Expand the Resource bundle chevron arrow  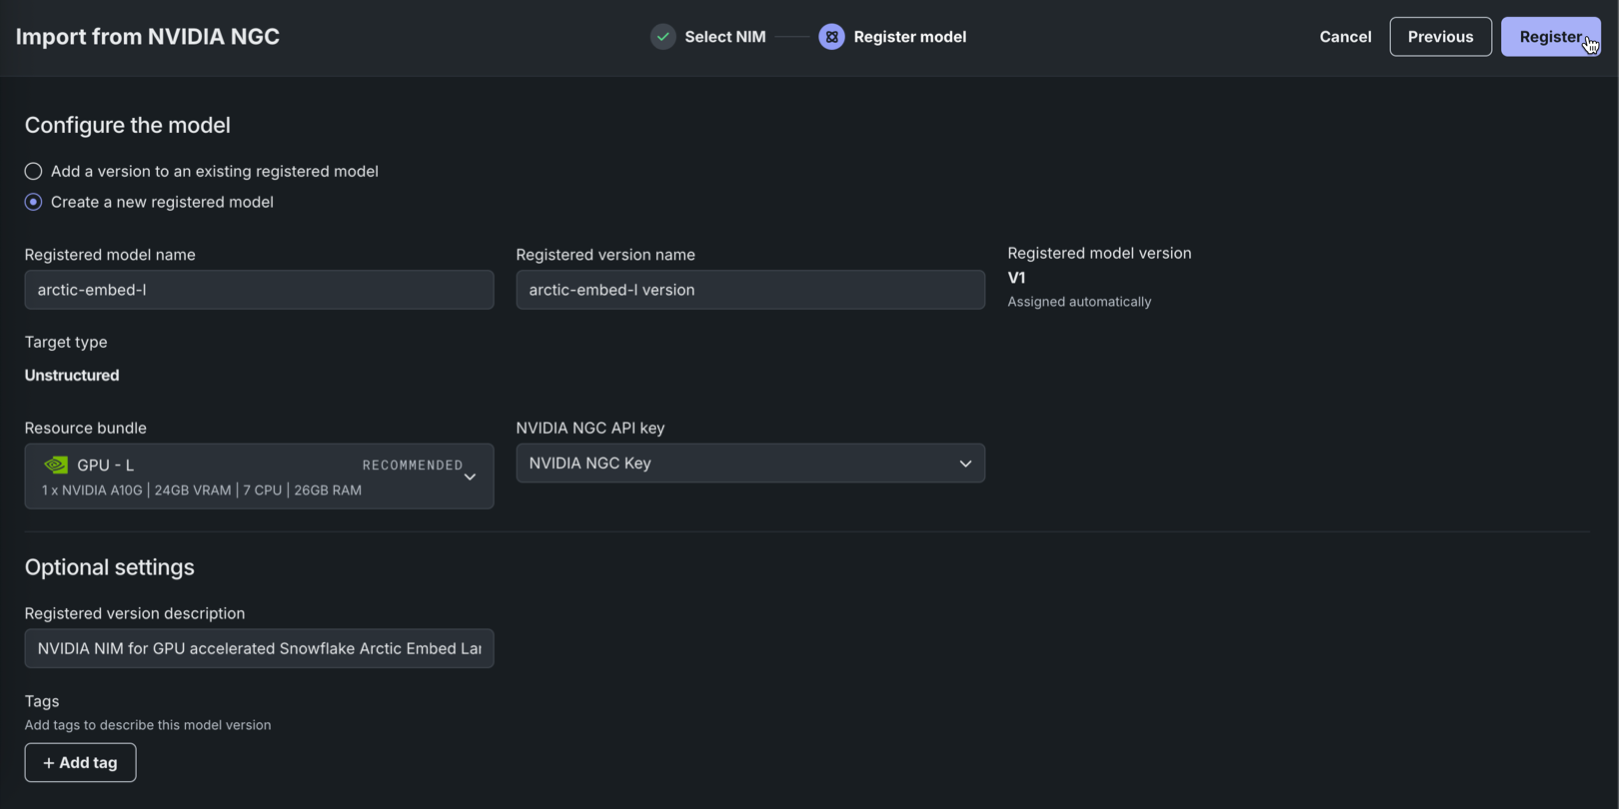470,477
